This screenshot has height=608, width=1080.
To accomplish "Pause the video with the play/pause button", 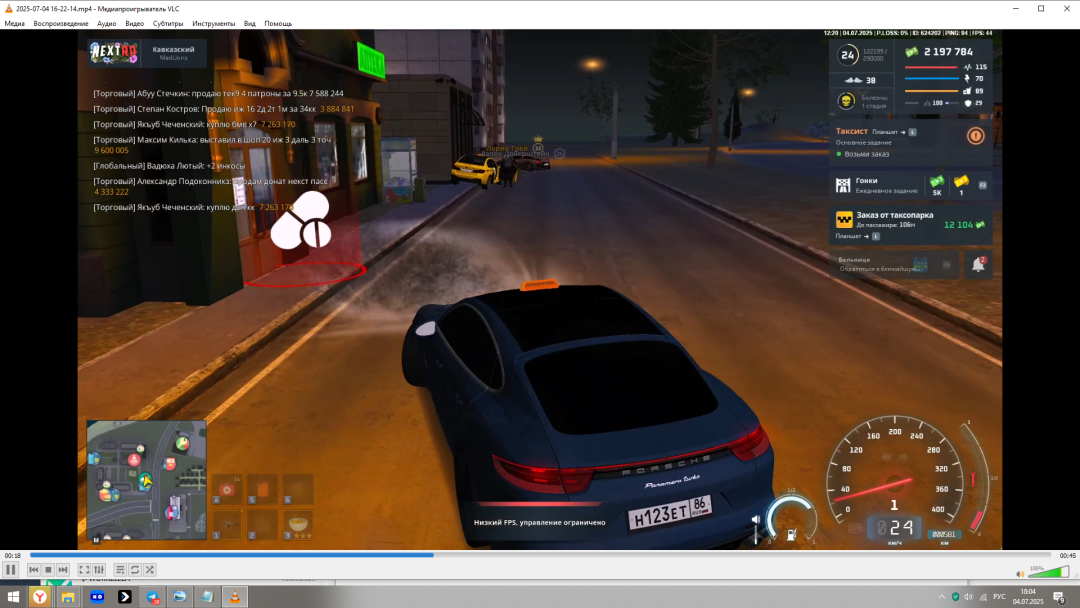I will (x=10, y=569).
